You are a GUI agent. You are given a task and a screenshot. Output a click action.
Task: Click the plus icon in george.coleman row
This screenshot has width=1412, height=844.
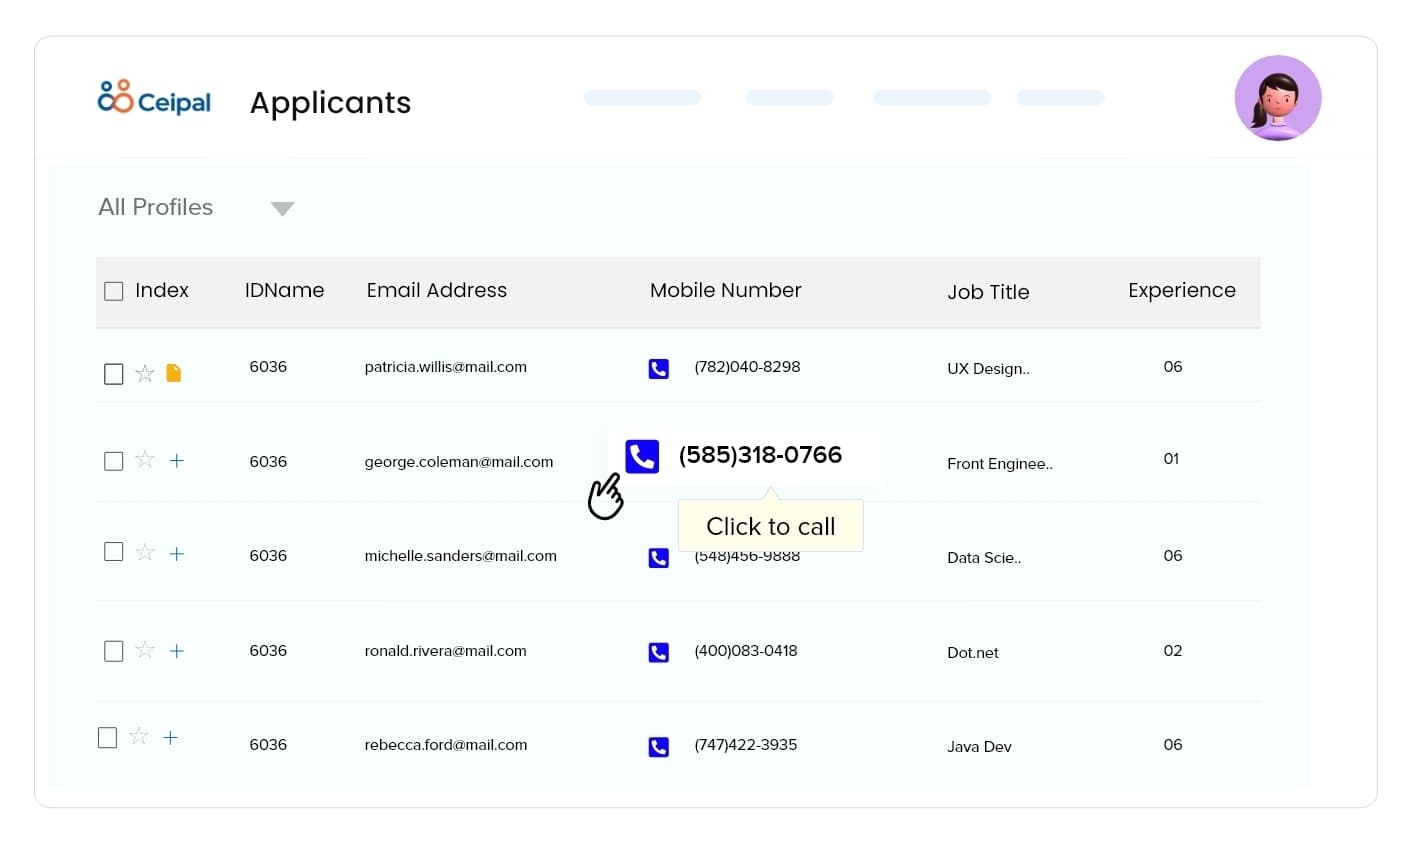click(177, 460)
